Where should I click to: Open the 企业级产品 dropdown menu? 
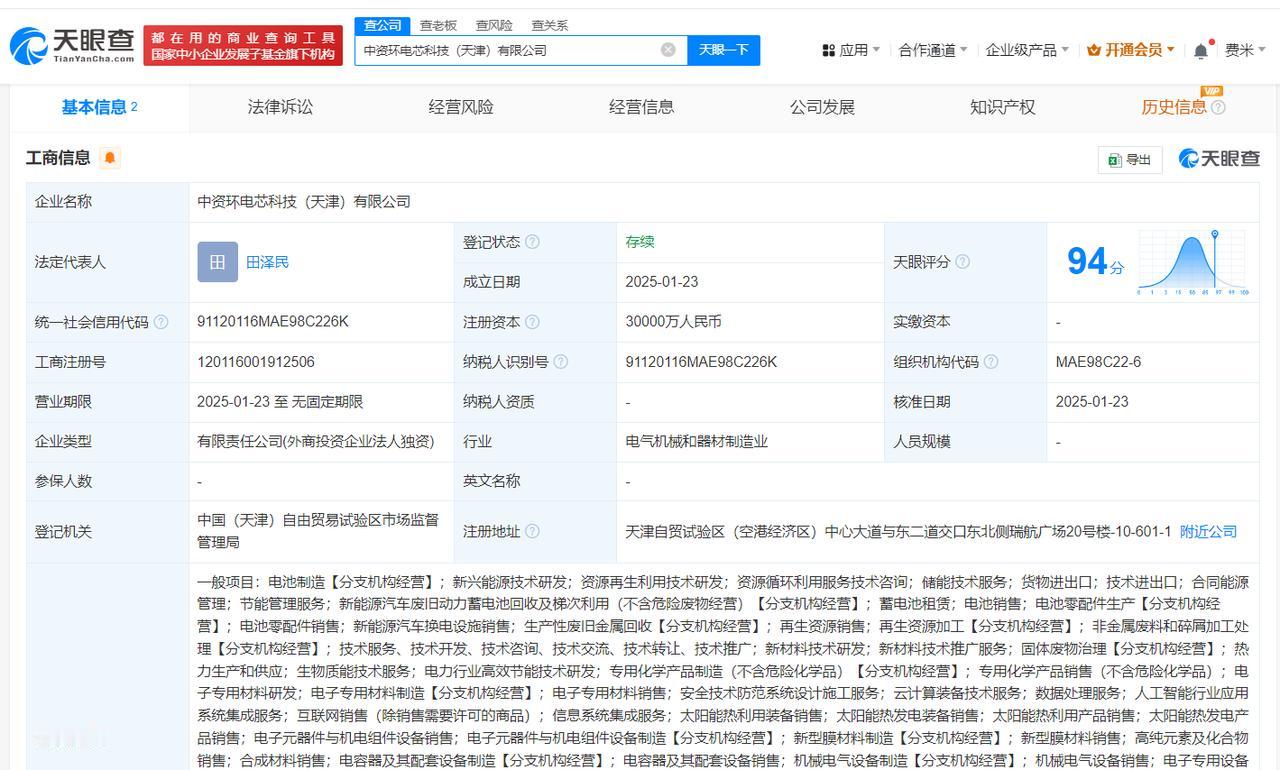(x=1027, y=50)
